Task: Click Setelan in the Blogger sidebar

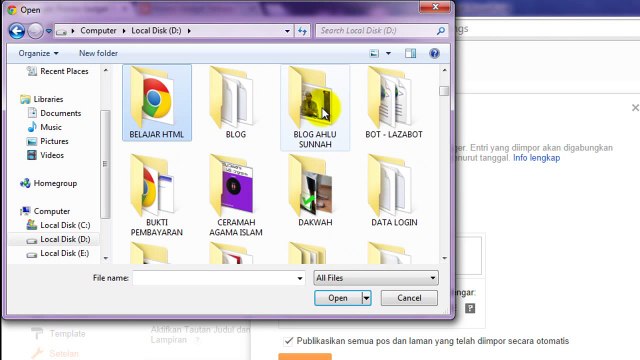Action: point(64,353)
